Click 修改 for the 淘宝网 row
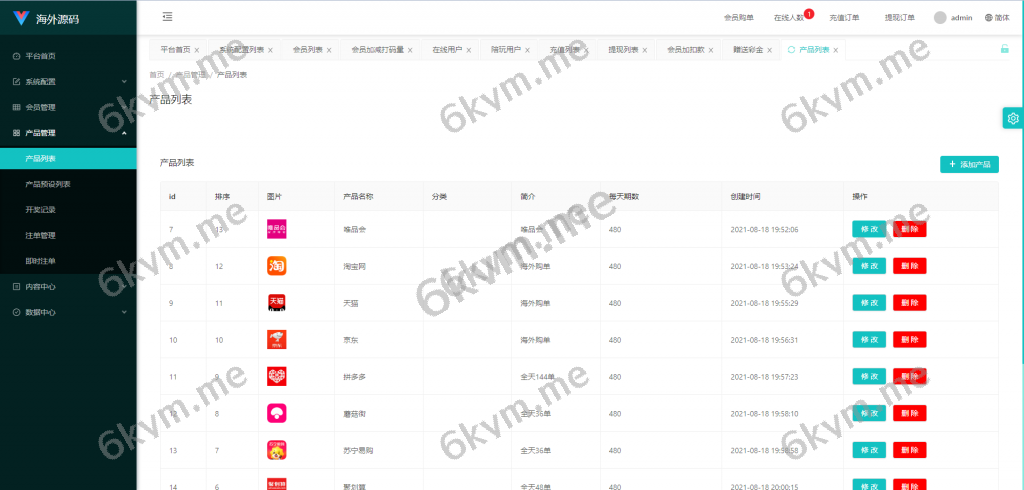1024x490 pixels. (x=869, y=266)
